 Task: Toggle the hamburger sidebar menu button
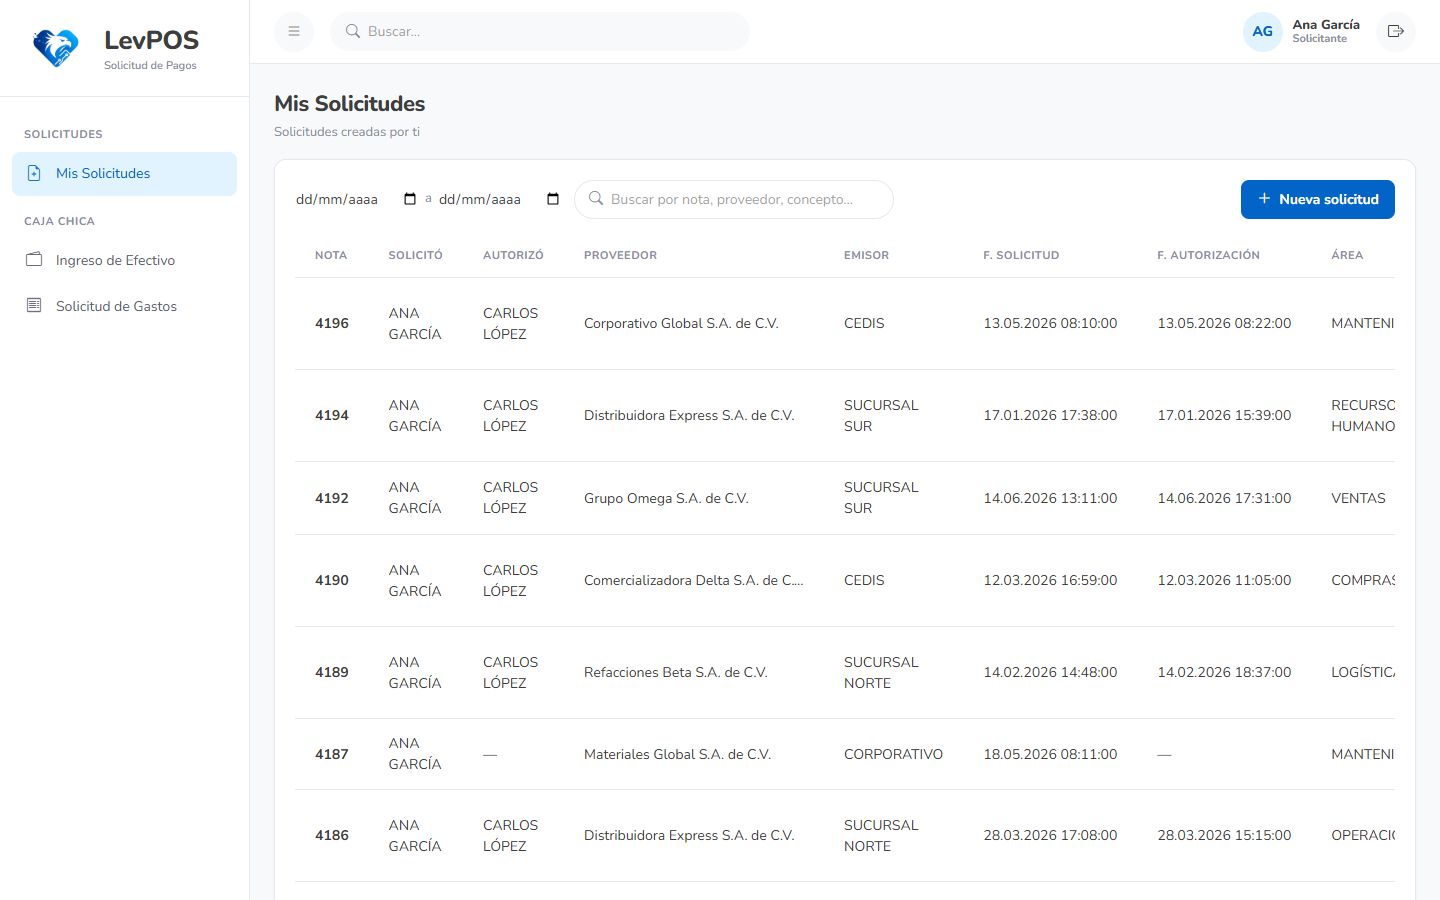[294, 31]
